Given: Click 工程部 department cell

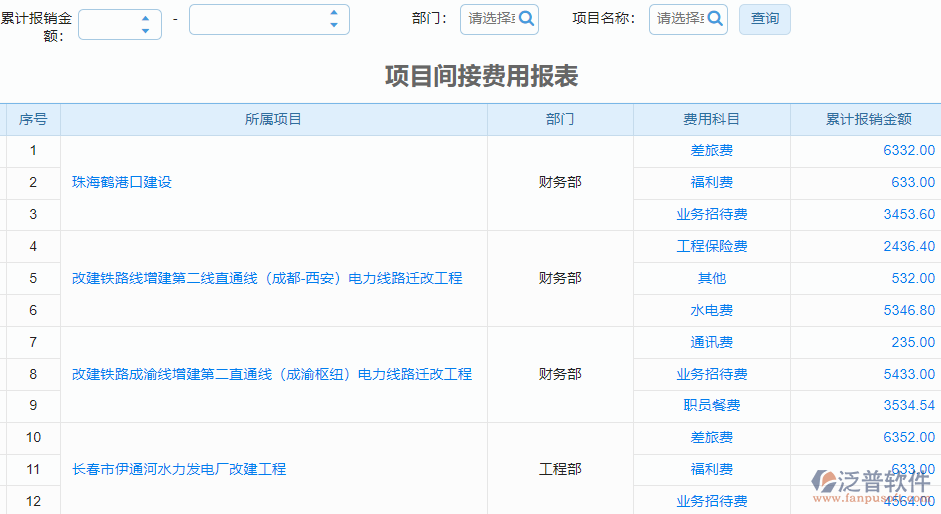Looking at the screenshot, I should [x=560, y=470].
